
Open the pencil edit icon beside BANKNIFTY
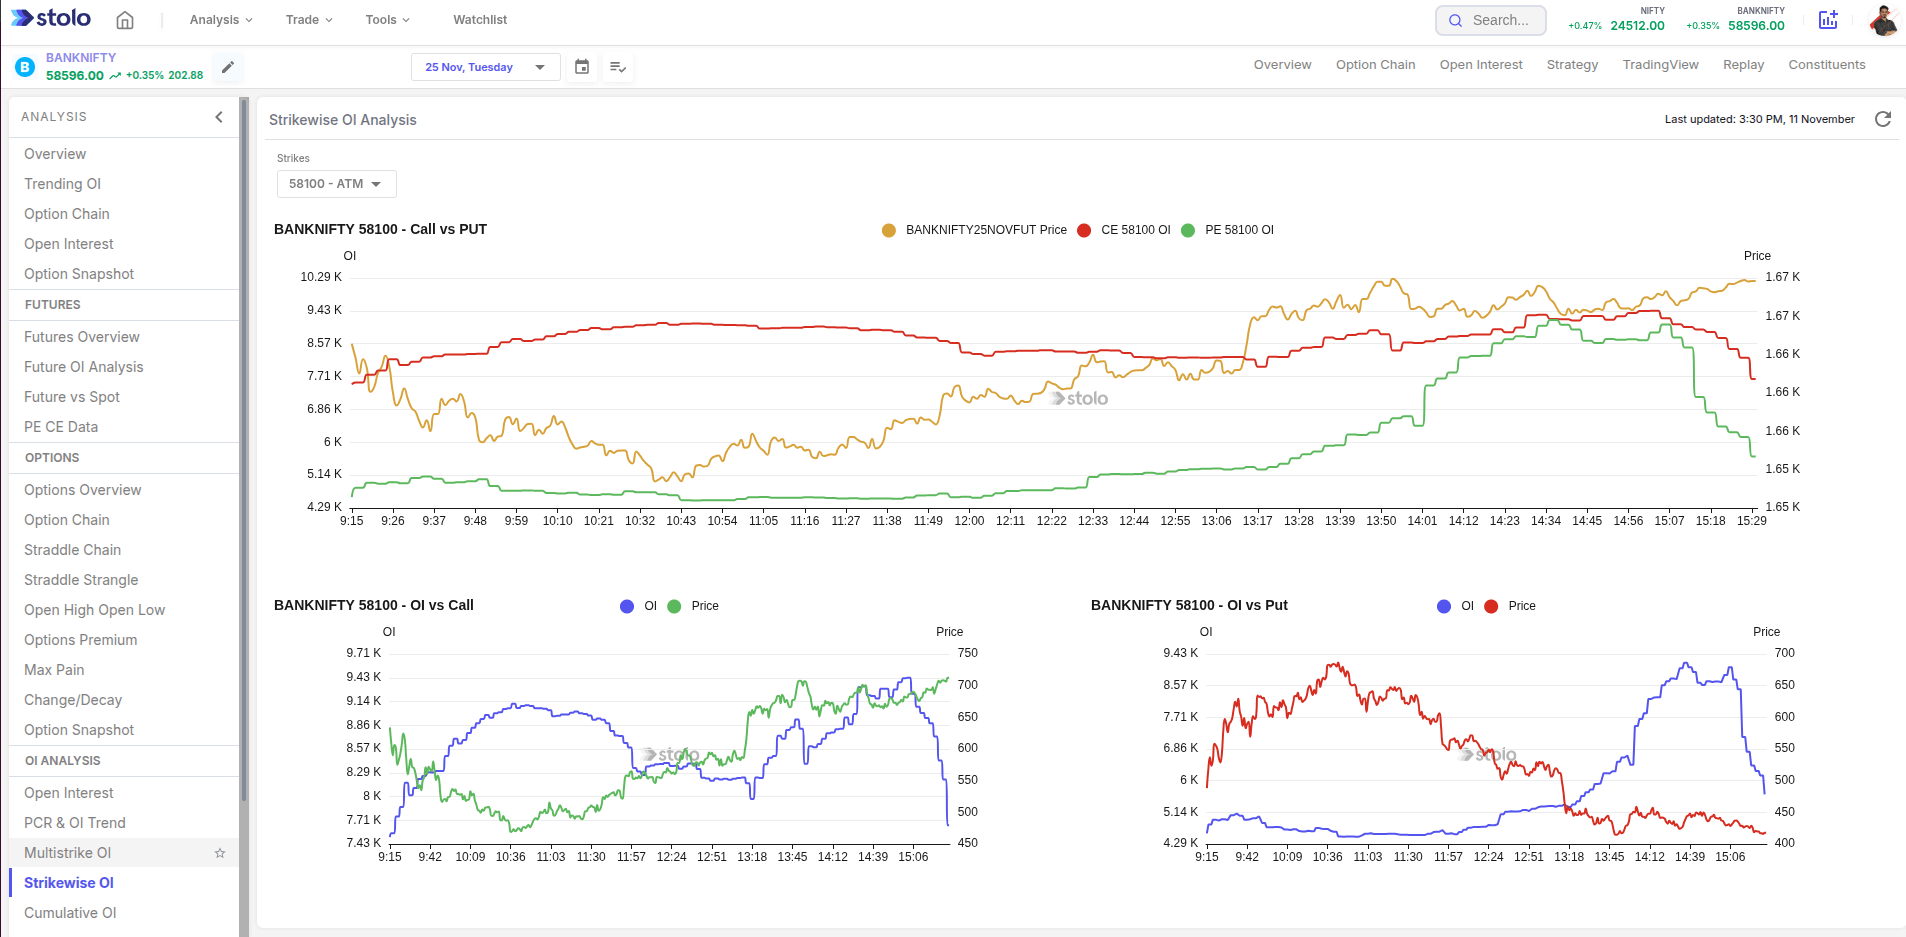click(228, 67)
